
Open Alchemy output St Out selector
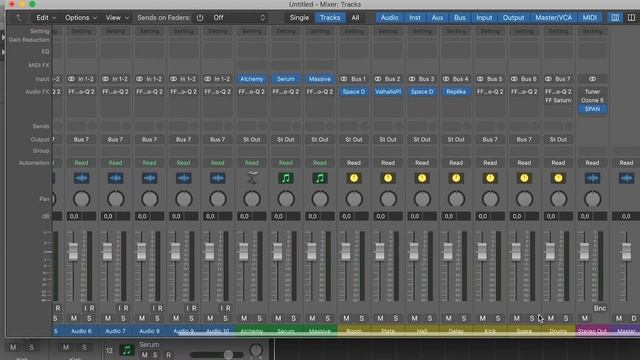[252, 140]
